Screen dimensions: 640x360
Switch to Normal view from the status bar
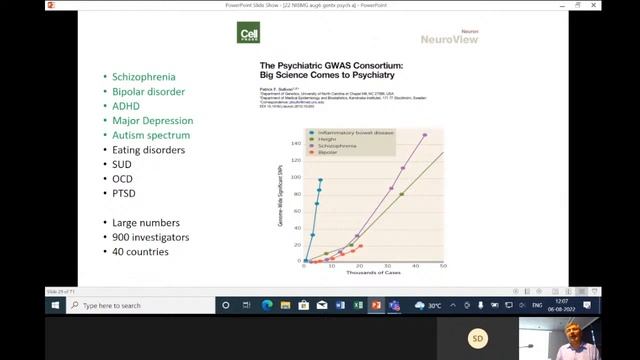555,291
